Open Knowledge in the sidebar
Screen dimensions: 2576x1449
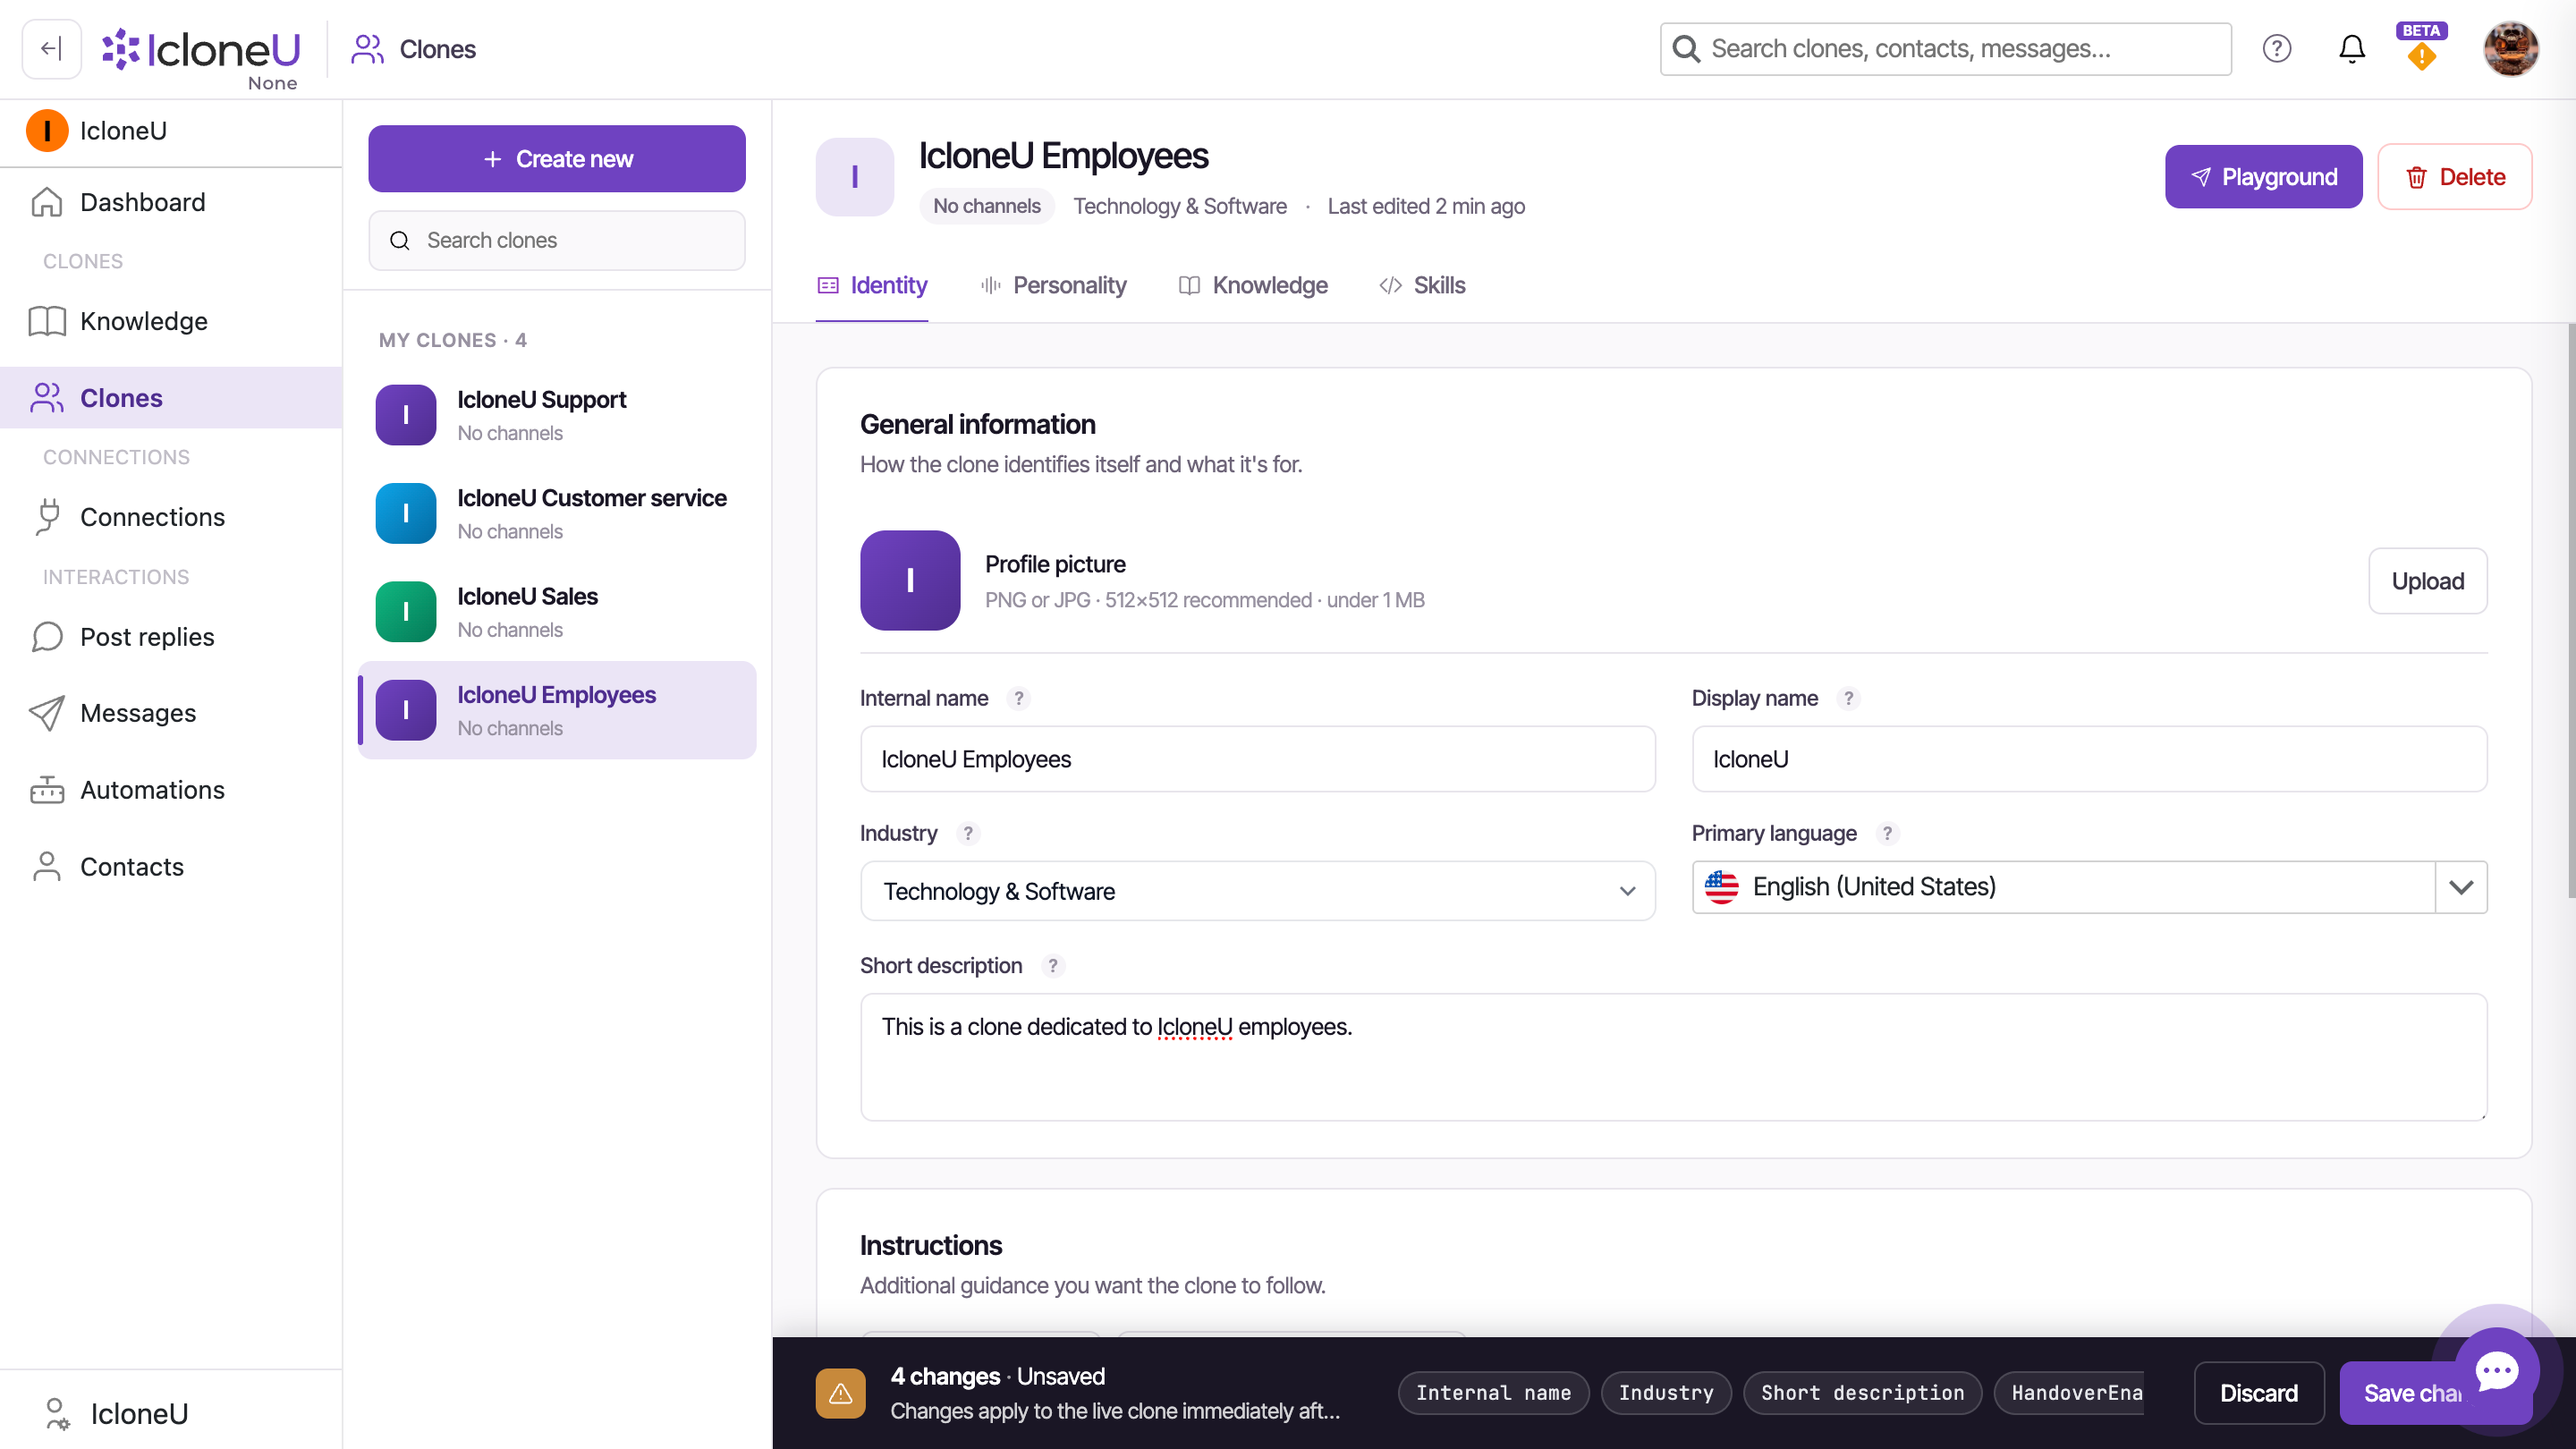171,321
